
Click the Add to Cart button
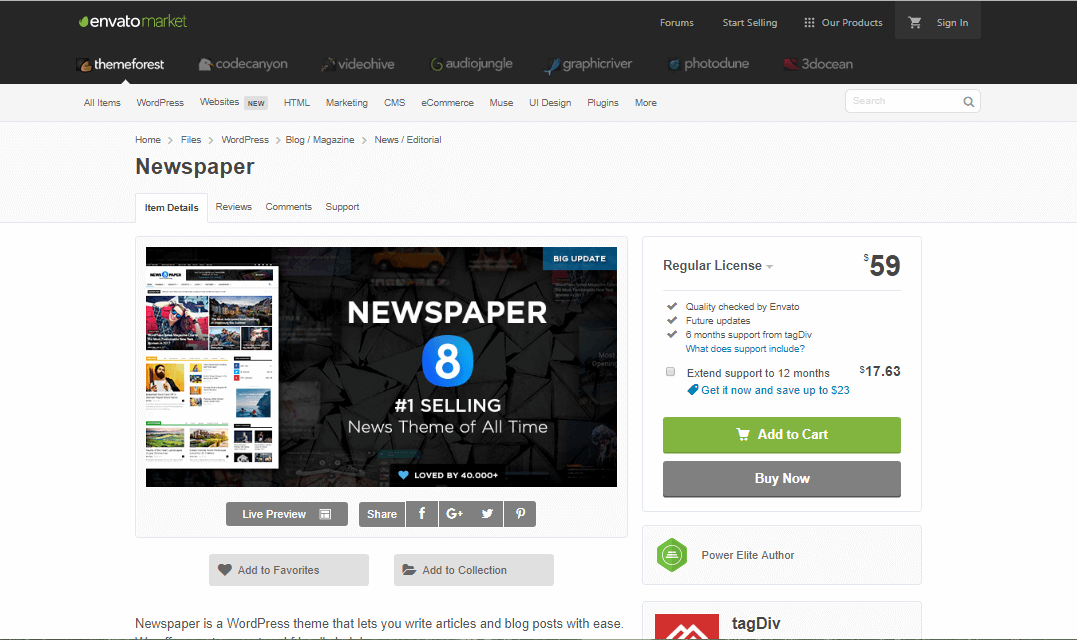pos(782,435)
